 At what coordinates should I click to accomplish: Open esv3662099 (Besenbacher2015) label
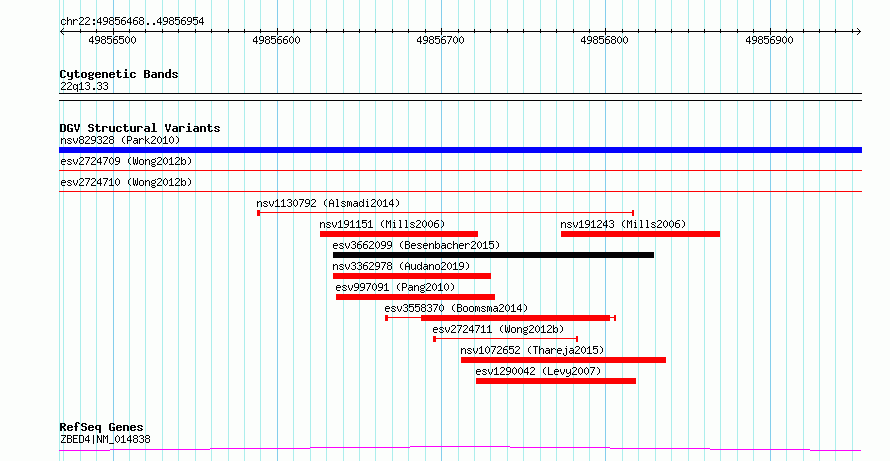416,245
